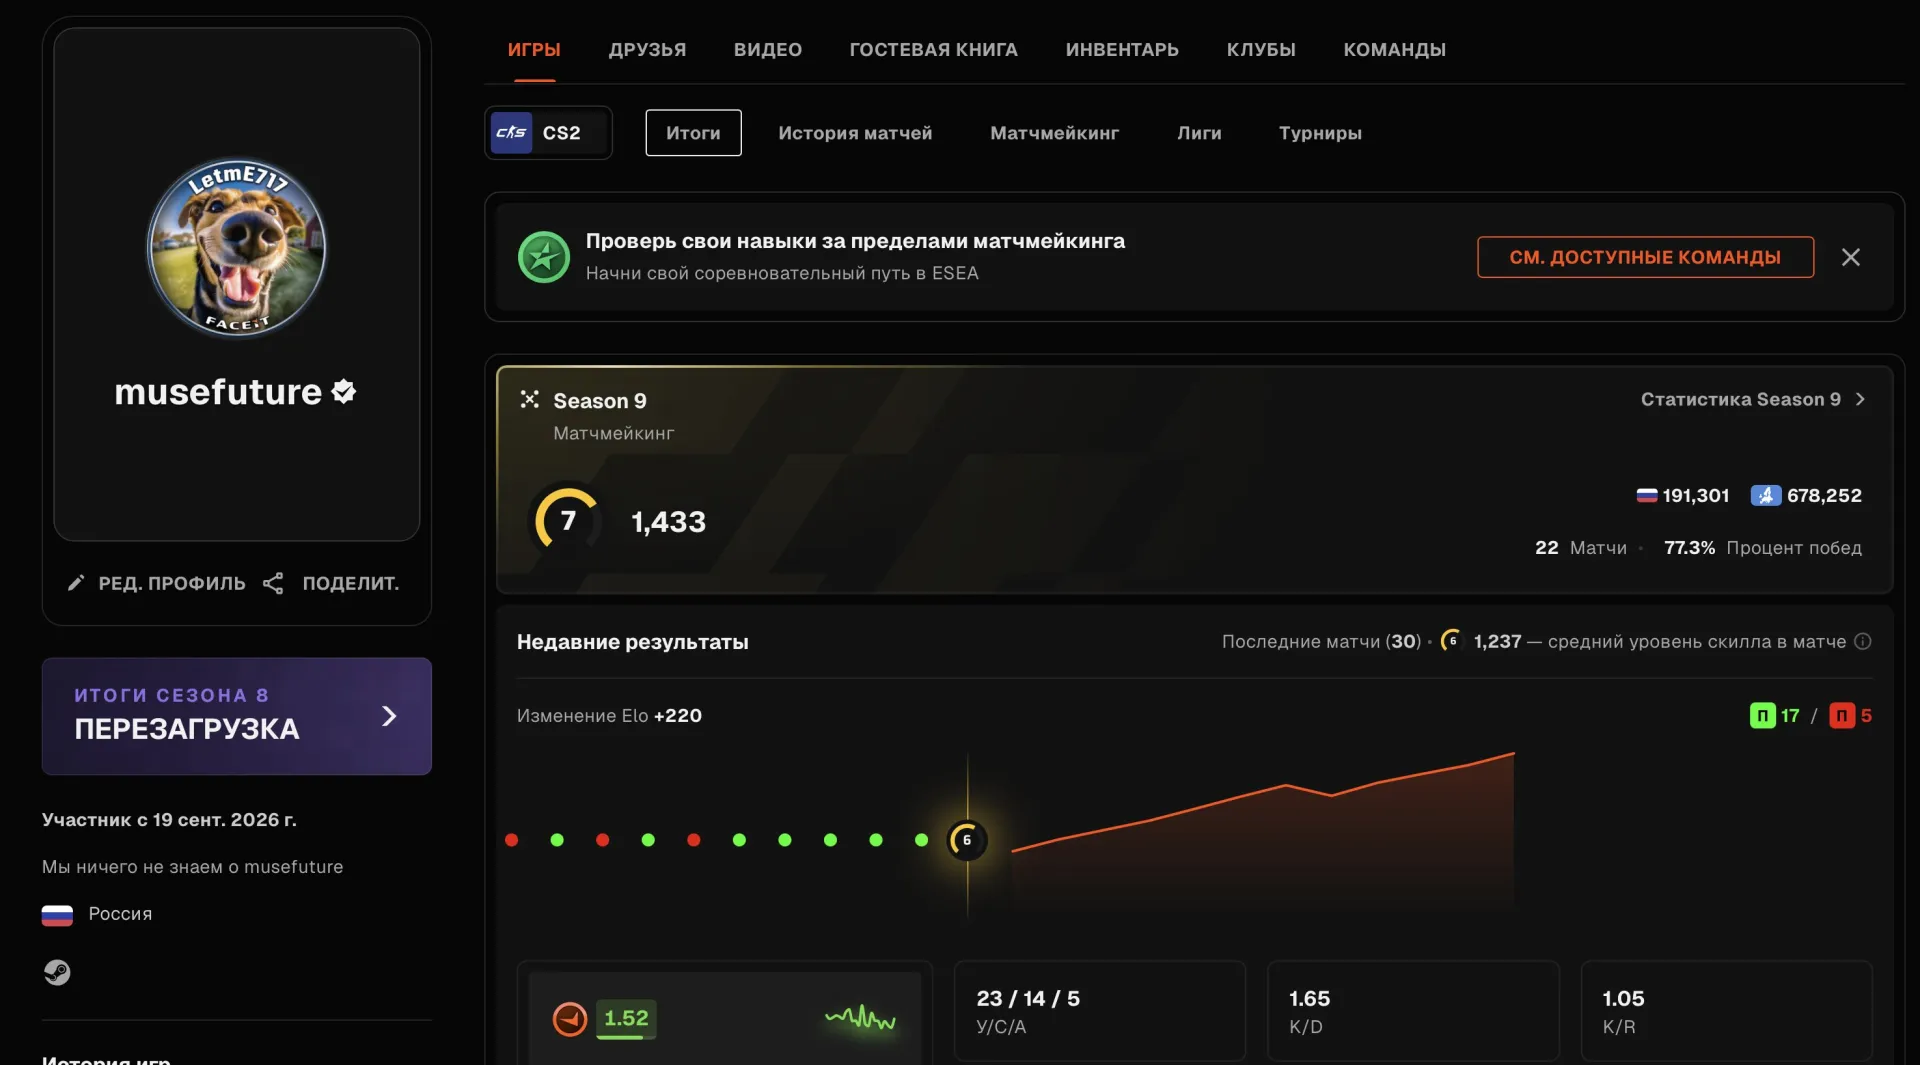Click the Season 9 crossed swords icon
This screenshot has height=1065, width=1920.
point(530,400)
